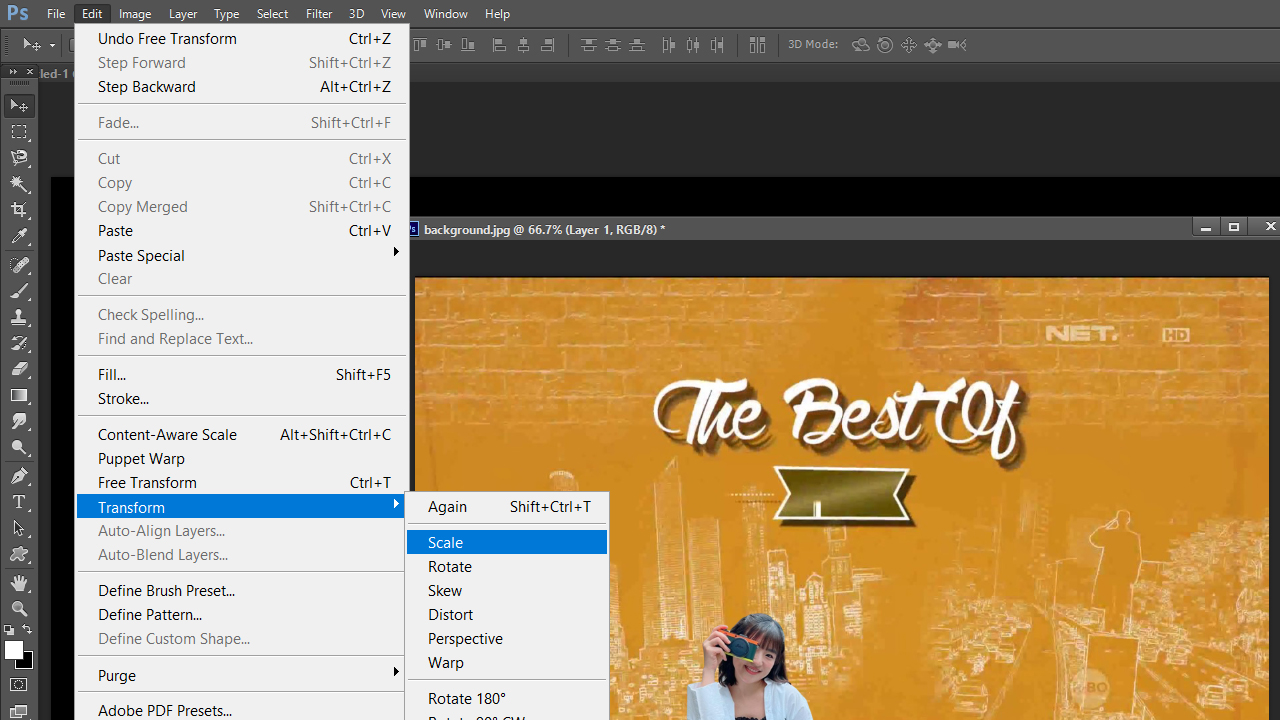Choose 3D Zoom camera icon

click(x=957, y=45)
